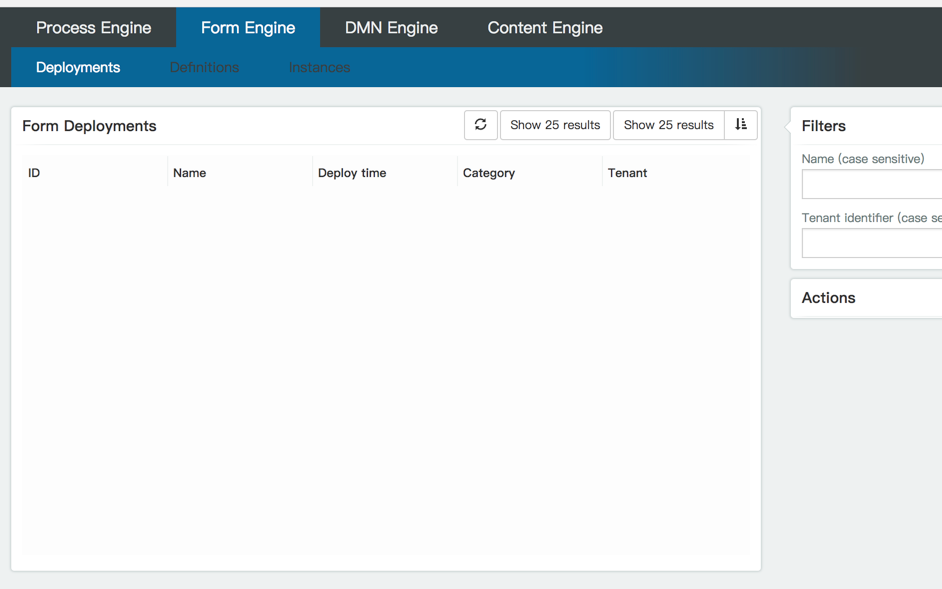Screen dimensions: 942x589
Task: Open the Show 25 results dropdown beside sort icon
Action: (x=668, y=125)
